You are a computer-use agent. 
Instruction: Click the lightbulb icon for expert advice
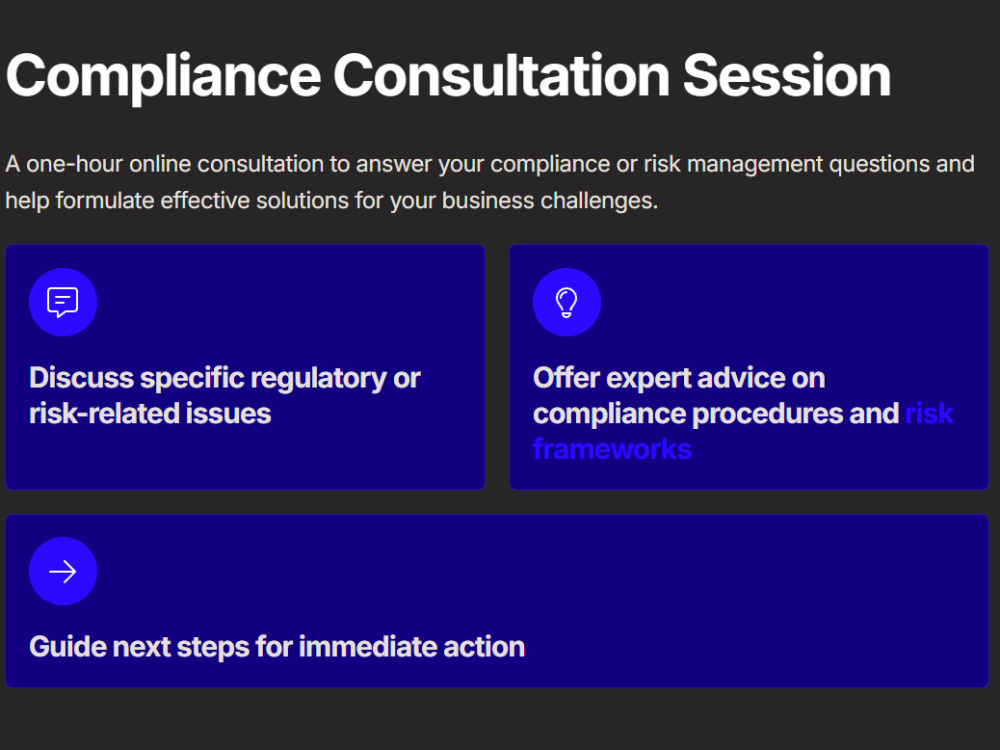566,302
